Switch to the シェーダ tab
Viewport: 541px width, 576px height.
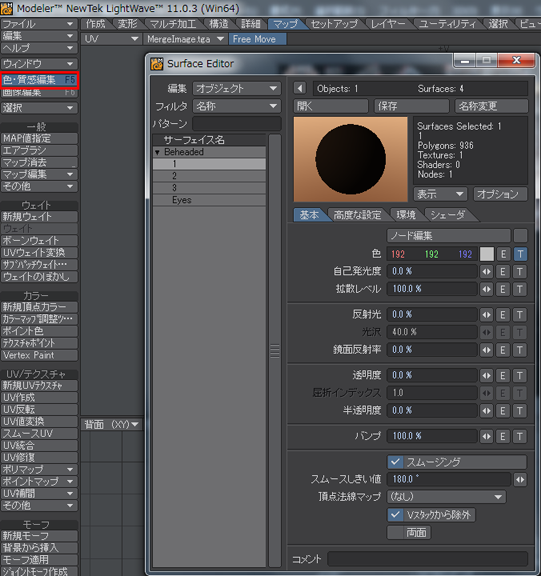pyautogui.click(x=447, y=215)
